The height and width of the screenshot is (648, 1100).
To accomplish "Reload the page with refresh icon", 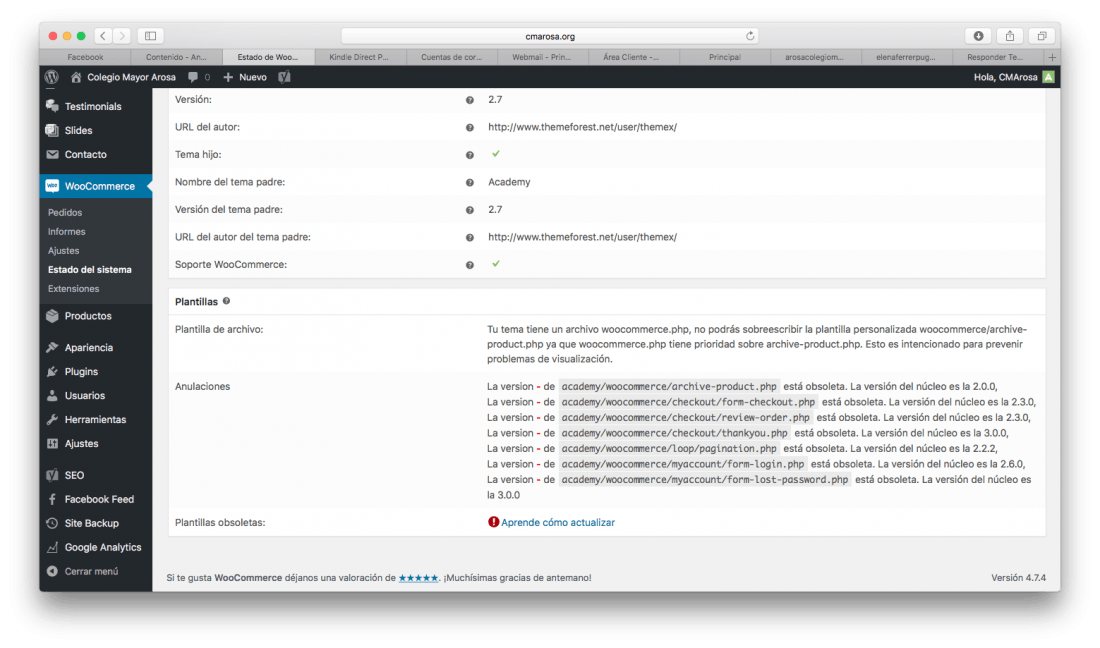I will tap(750, 36).
